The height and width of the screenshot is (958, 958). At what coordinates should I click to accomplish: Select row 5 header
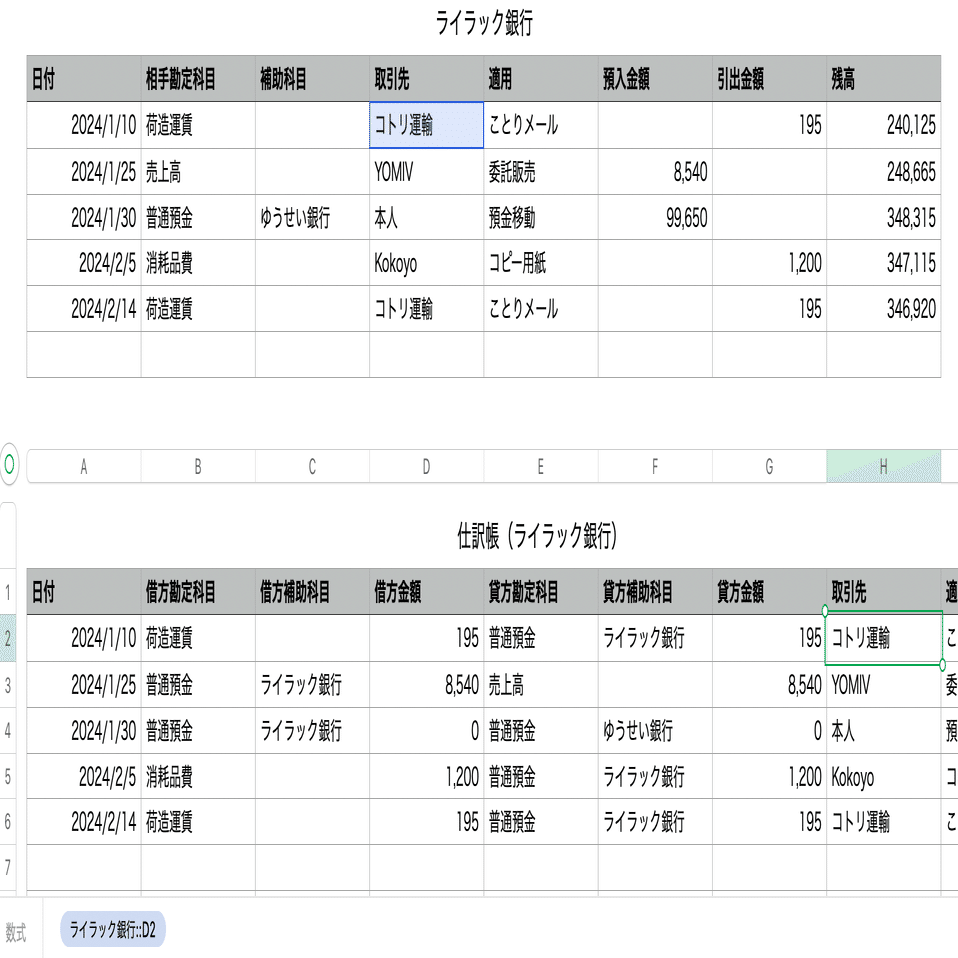pyautogui.click(x=8, y=776)
